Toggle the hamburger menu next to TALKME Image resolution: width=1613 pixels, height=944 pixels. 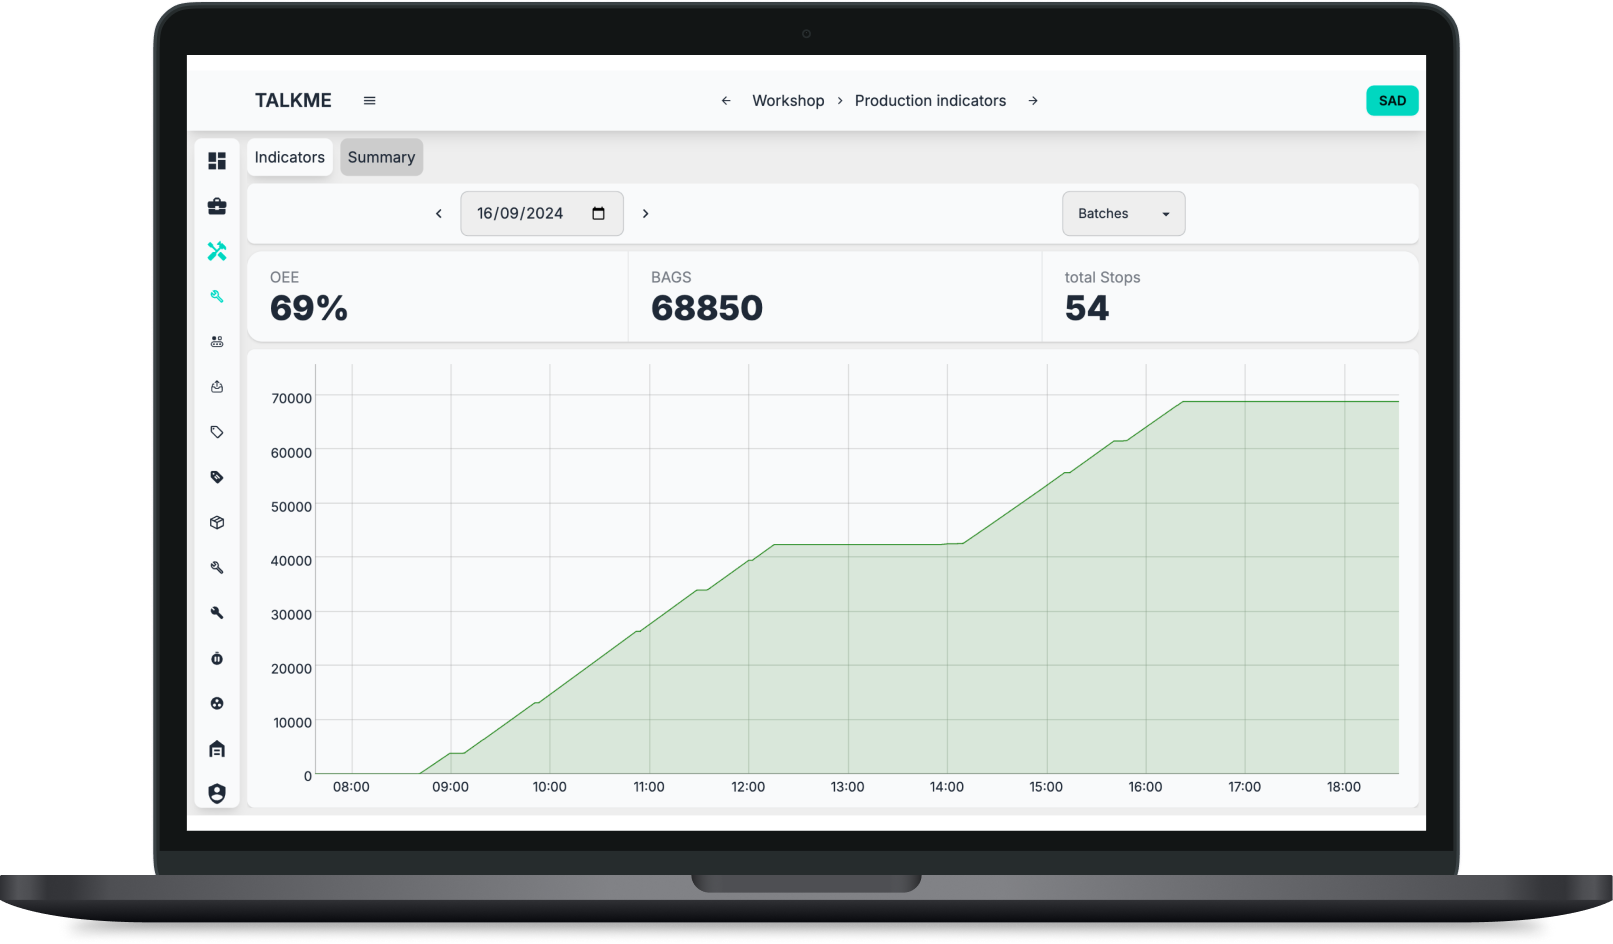[x=370, y=101]
